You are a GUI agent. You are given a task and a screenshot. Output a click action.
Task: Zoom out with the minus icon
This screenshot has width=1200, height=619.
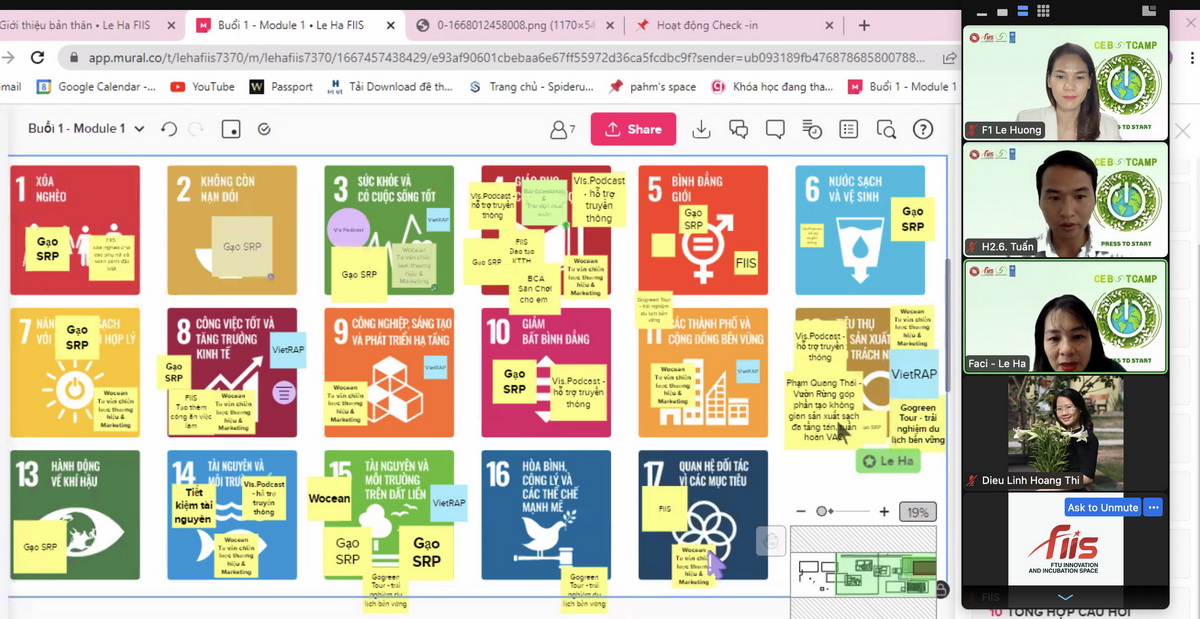coord(801,512)
